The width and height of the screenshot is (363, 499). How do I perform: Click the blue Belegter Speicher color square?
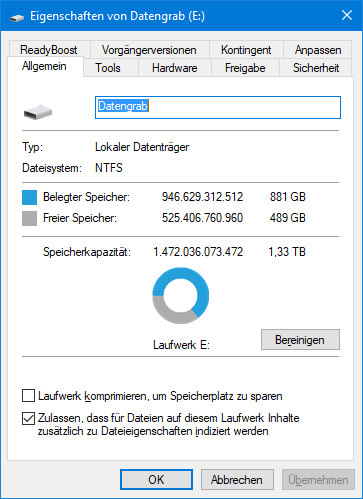point(29,197)
